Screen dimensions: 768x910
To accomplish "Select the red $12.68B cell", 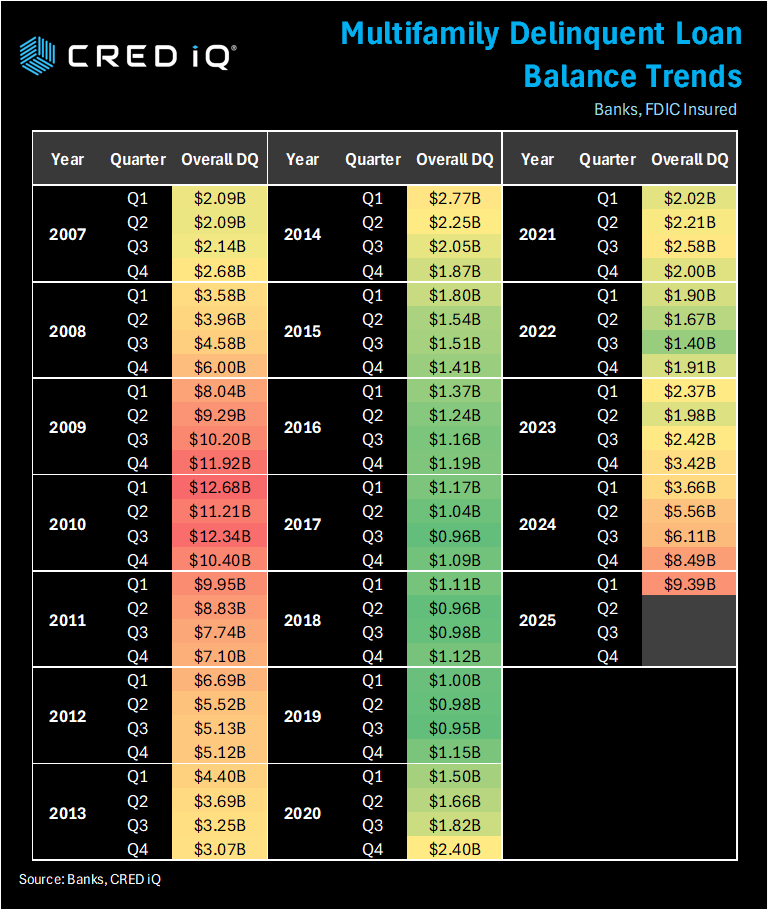I will 219,487.
